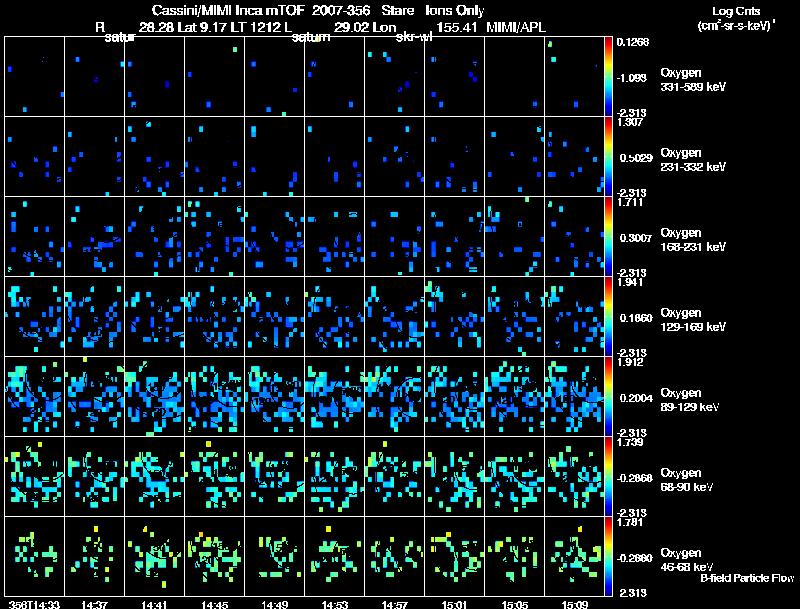Click the colorbar maximum value '1.739'
The height and width of the screenshot is (609, 800).
[630, 442]
